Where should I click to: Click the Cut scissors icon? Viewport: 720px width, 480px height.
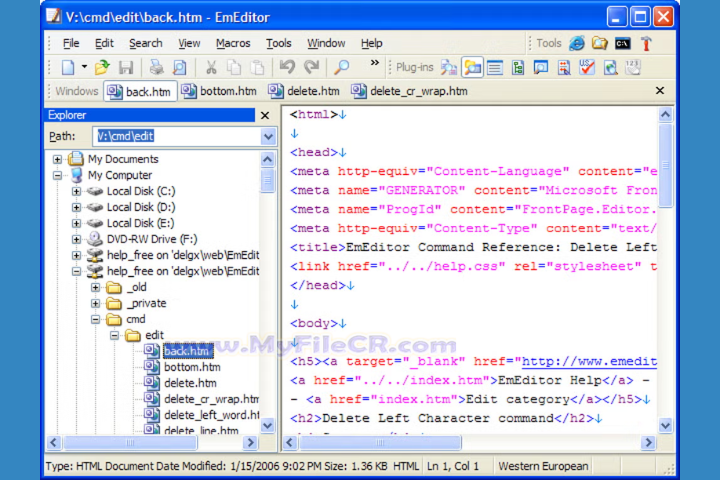pyautogui.click(x=211, y=68)
